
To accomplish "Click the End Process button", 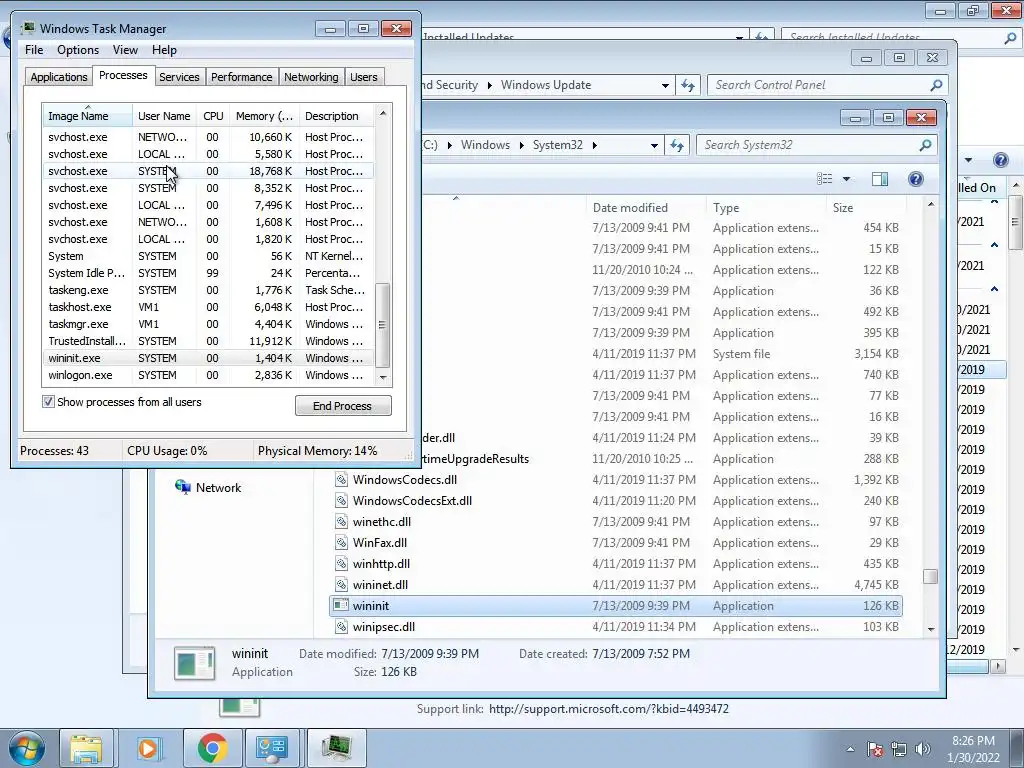I will point(343,406).
